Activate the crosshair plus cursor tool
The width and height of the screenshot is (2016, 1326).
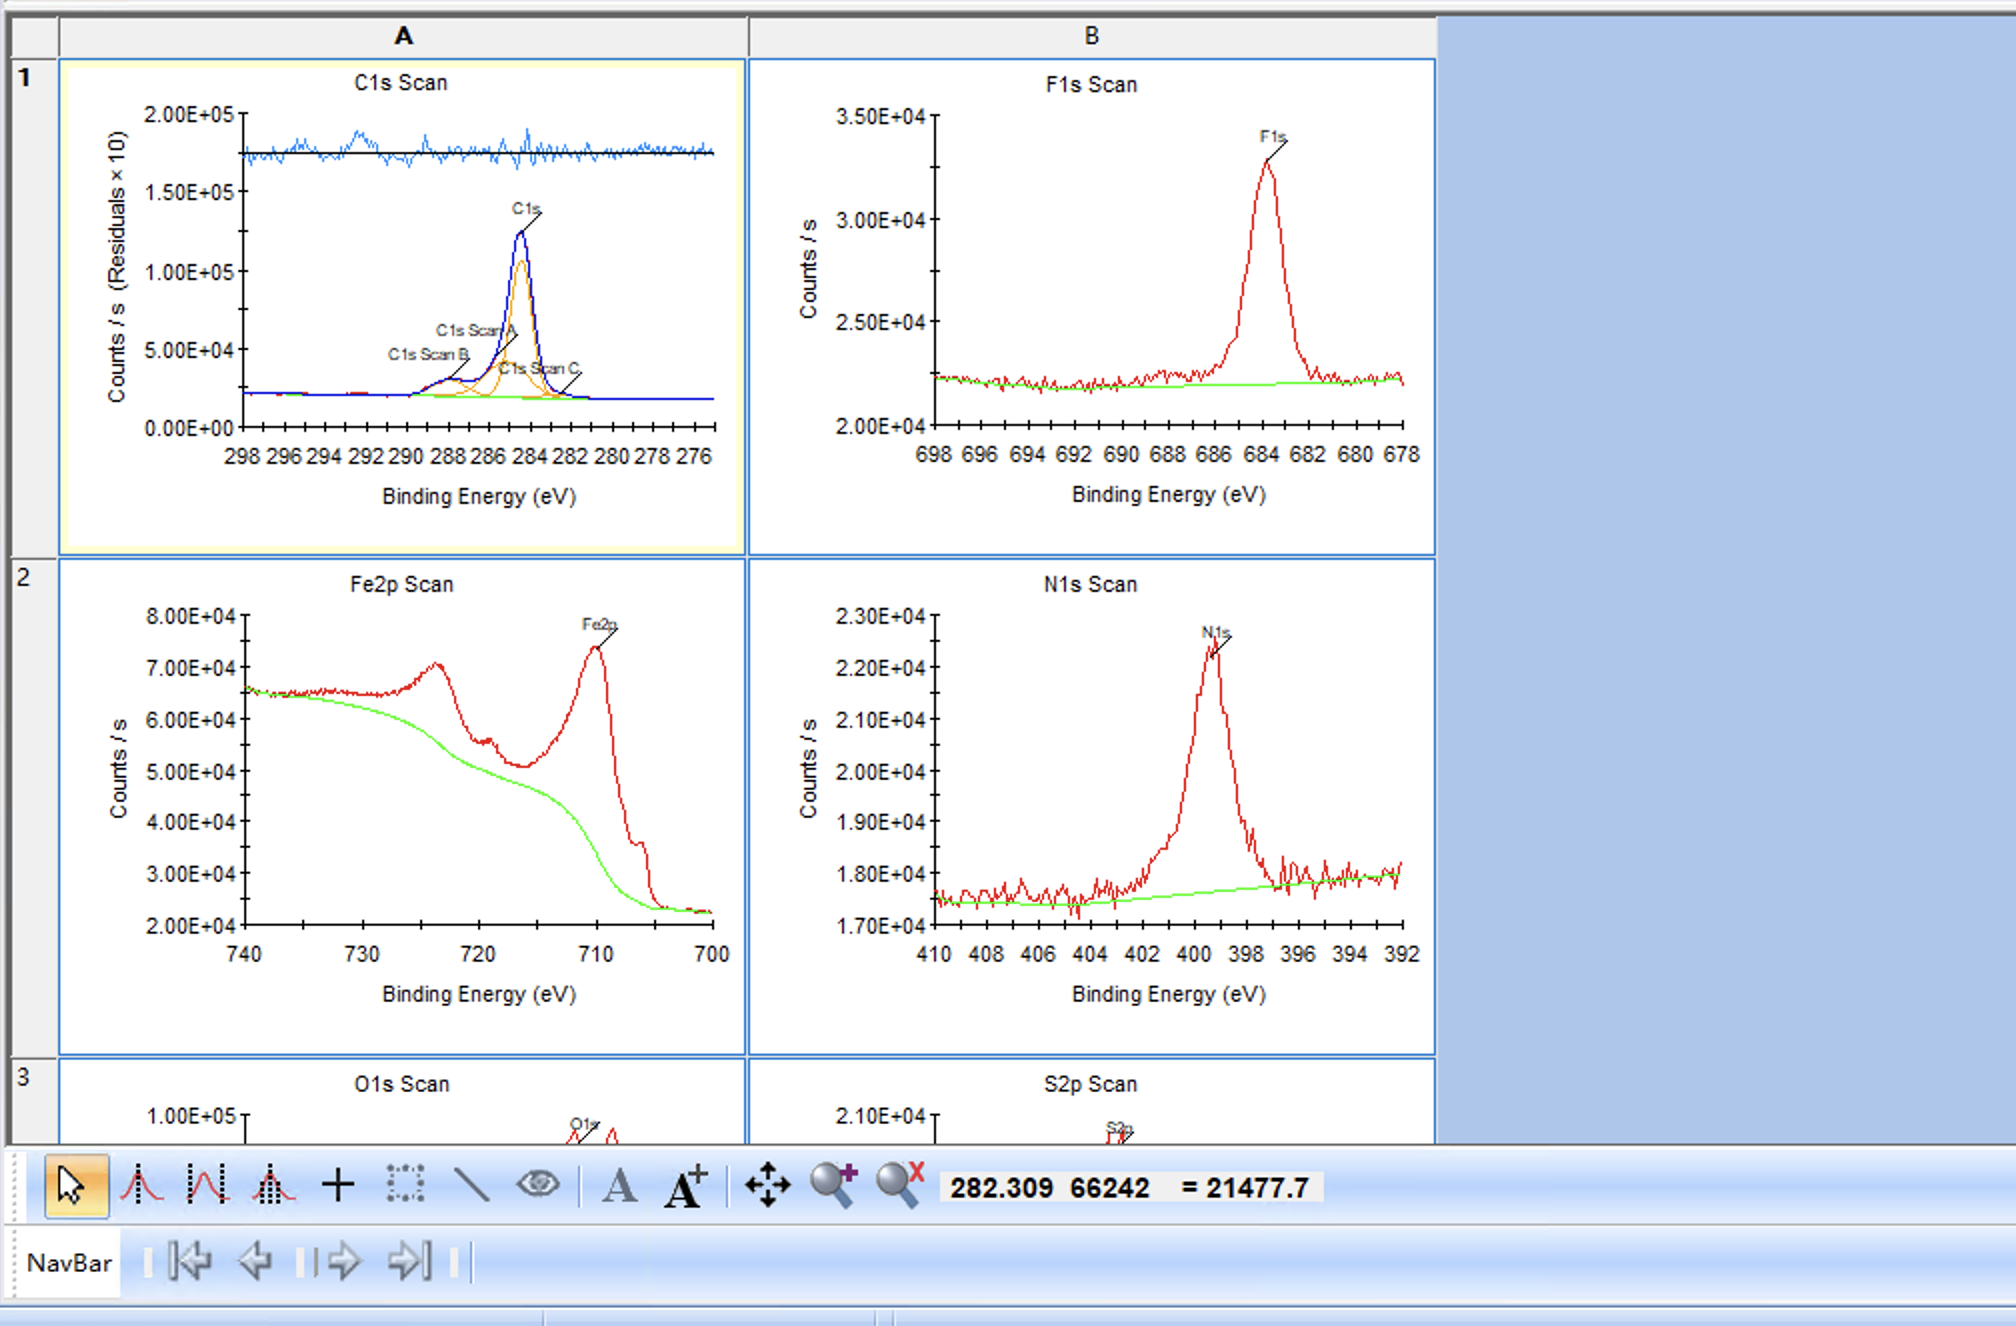click(x=338, y=1186)
